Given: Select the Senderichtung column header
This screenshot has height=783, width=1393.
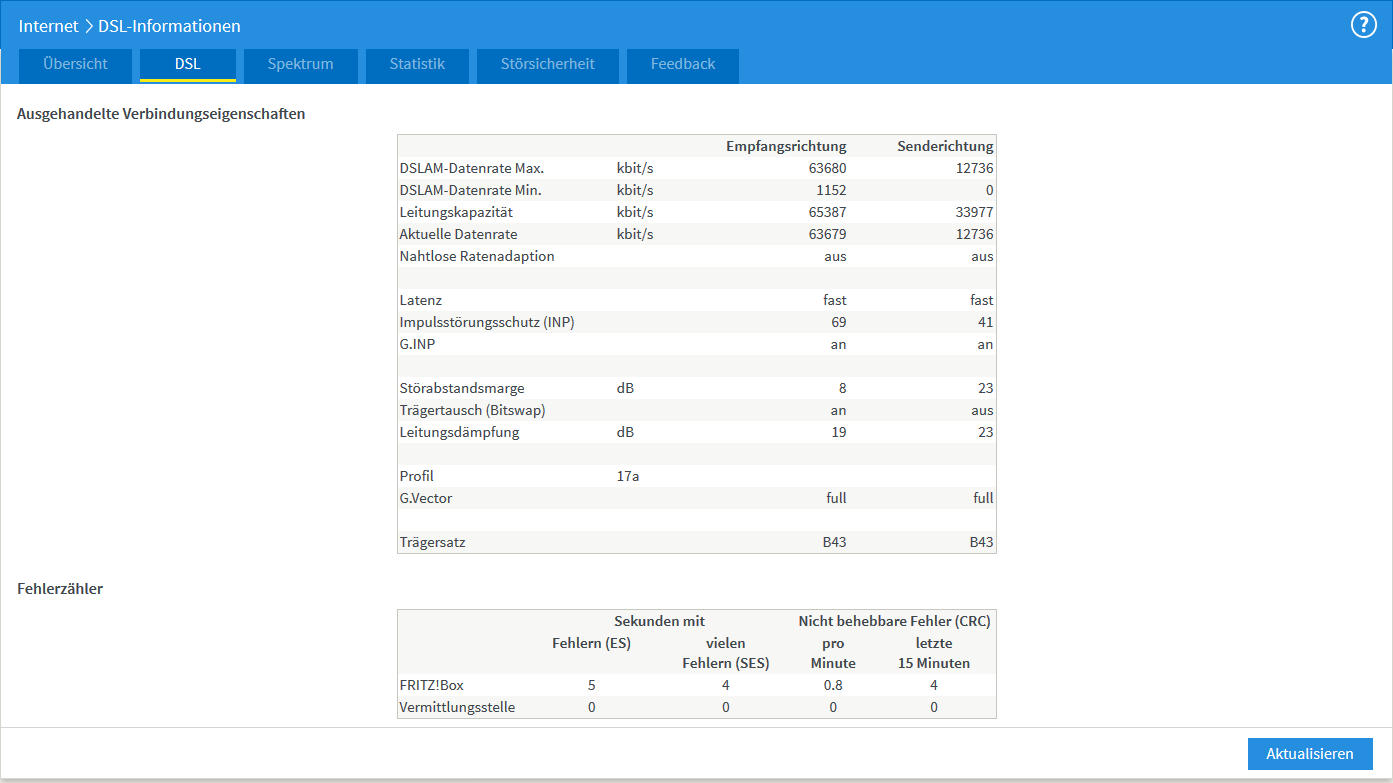Looking at the screenshot, I should (x=945, y=146).
